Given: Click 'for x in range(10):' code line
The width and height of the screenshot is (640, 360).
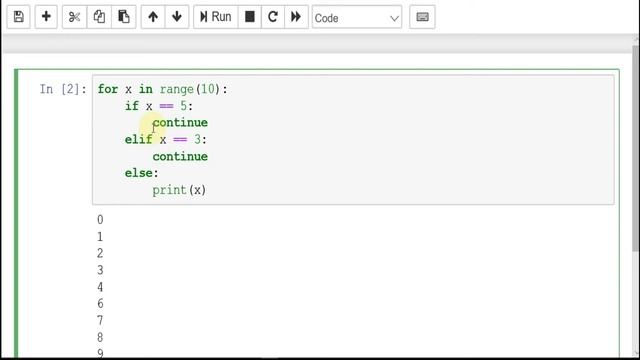Looking at the screenshot, I should (x=162, y=89).
